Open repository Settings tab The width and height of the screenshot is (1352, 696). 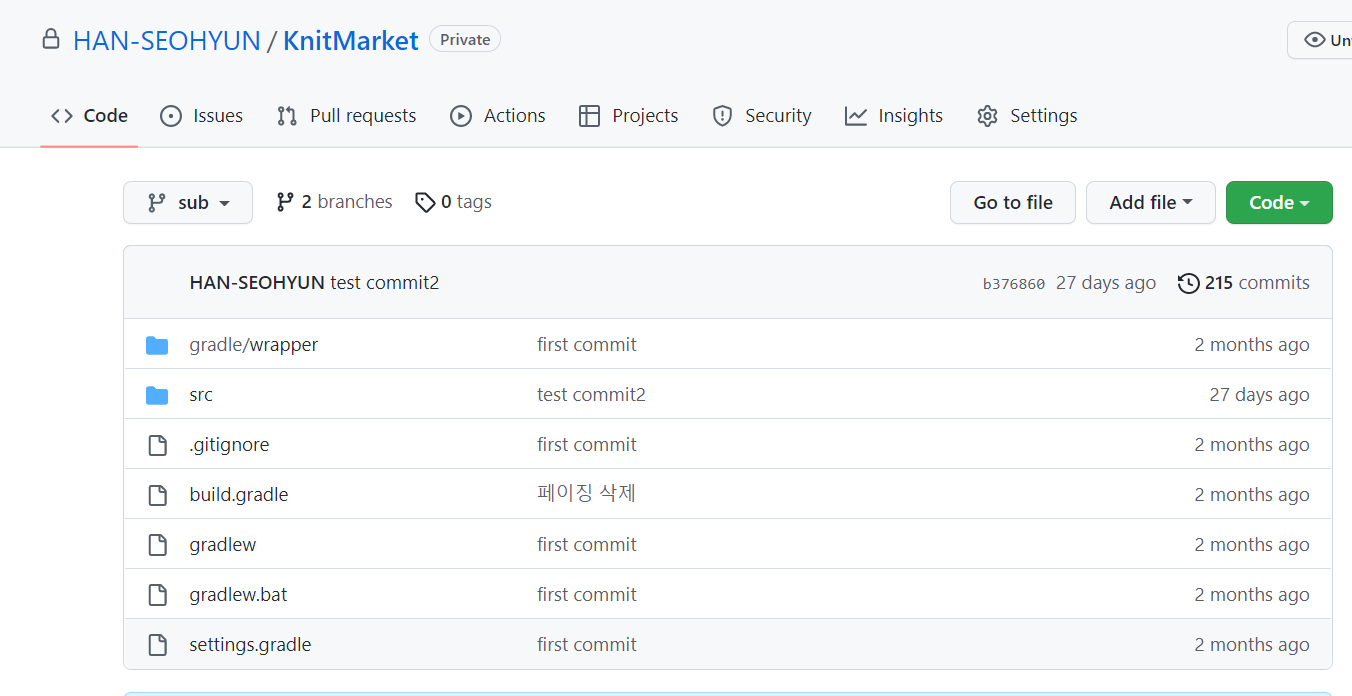click(x=1027, y=116)
